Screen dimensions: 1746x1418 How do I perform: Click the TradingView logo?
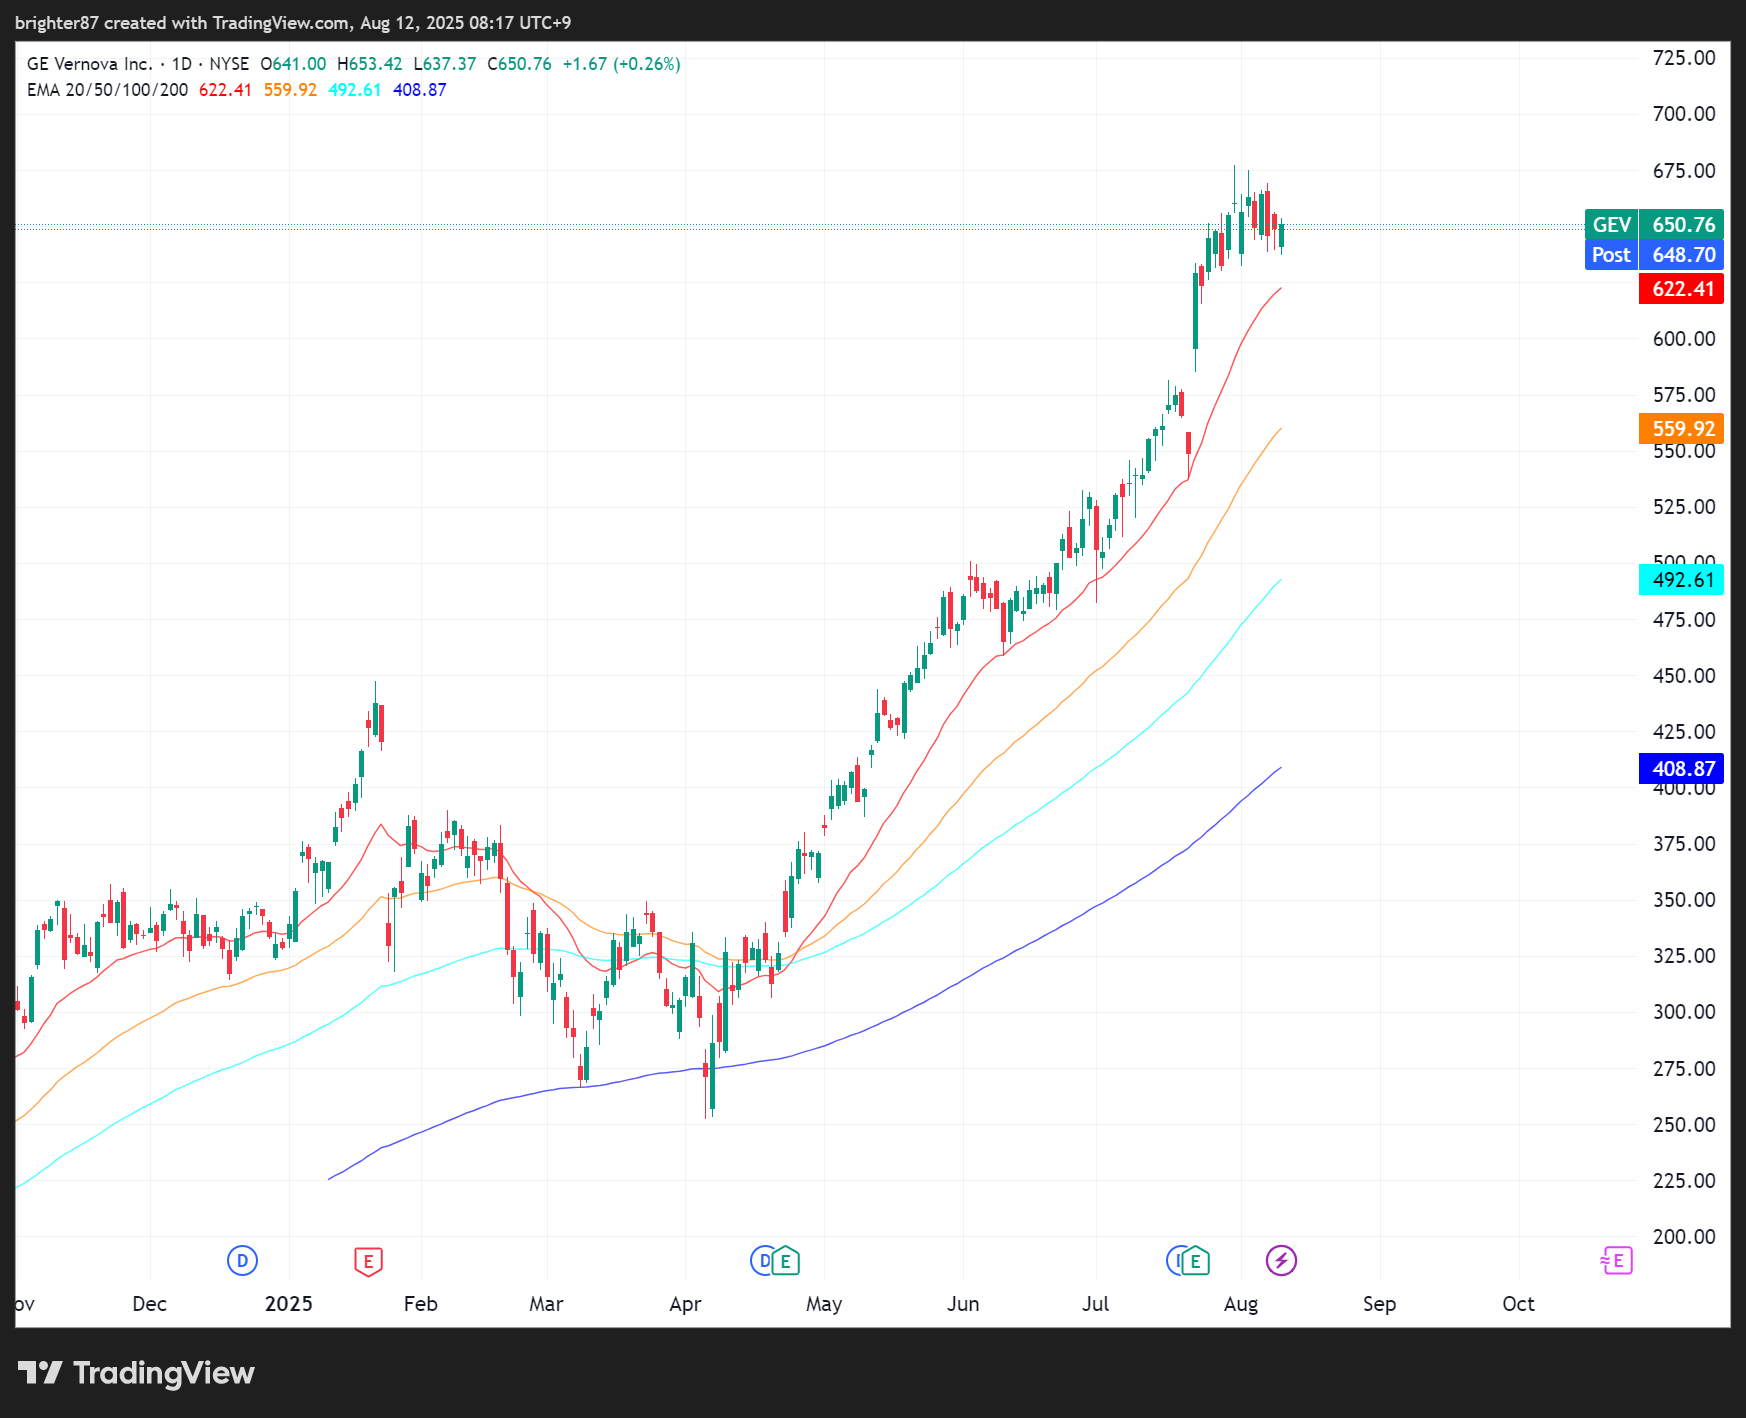[x=136, y=1373]
